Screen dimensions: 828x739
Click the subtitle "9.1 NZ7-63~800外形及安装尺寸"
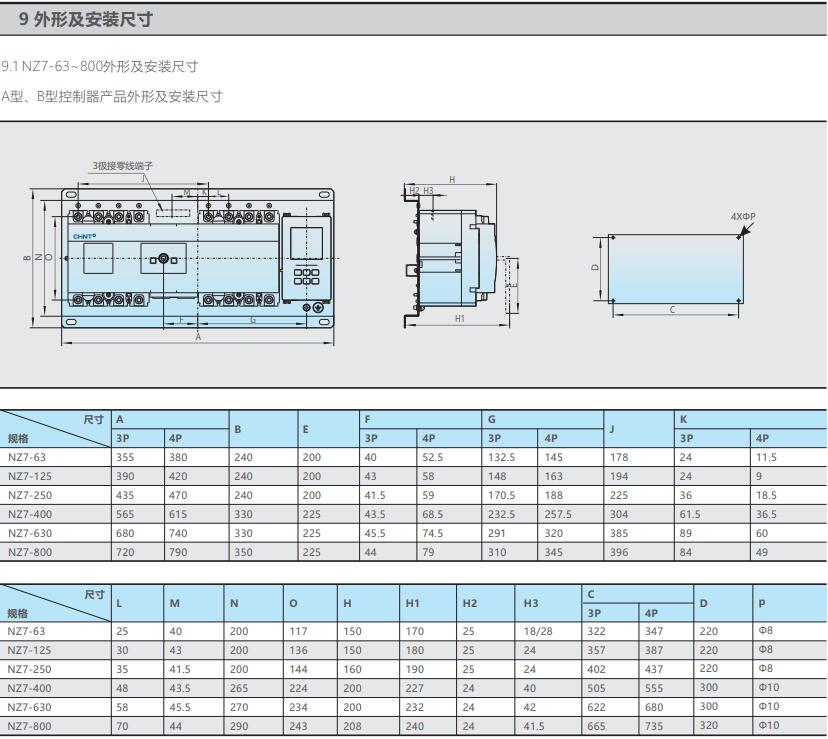tap(100, 67)
